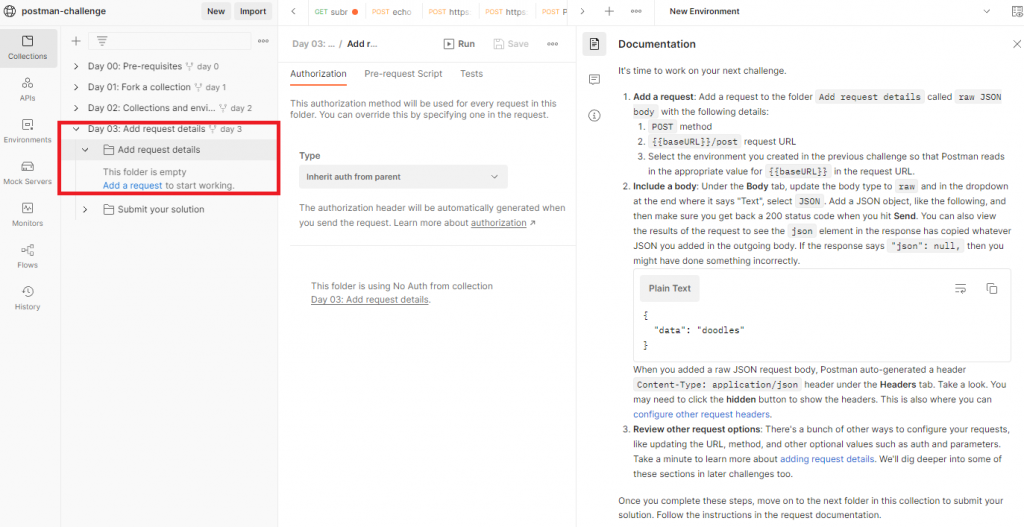Click the collections search input field

click(170, 41)
